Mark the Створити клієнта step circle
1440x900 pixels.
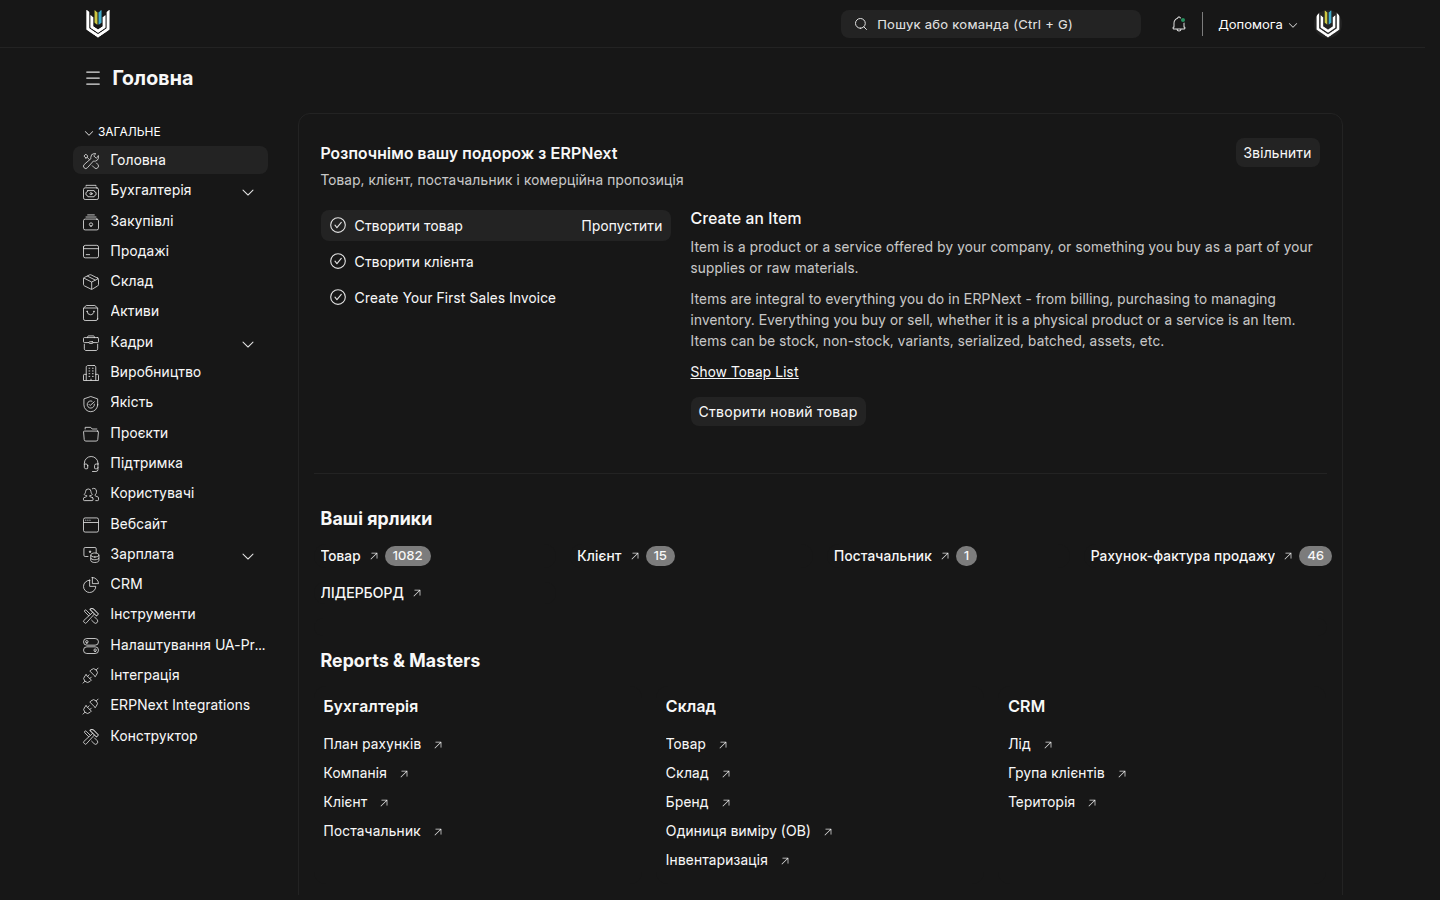[x=338, y=262]
